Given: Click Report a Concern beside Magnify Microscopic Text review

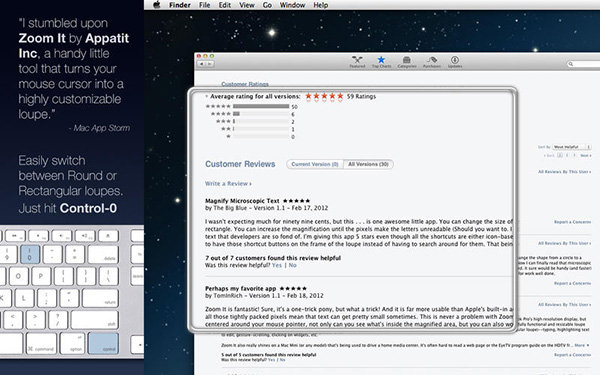Looking at the screenshot, I should pyautogui.click(x=572, y=222).
